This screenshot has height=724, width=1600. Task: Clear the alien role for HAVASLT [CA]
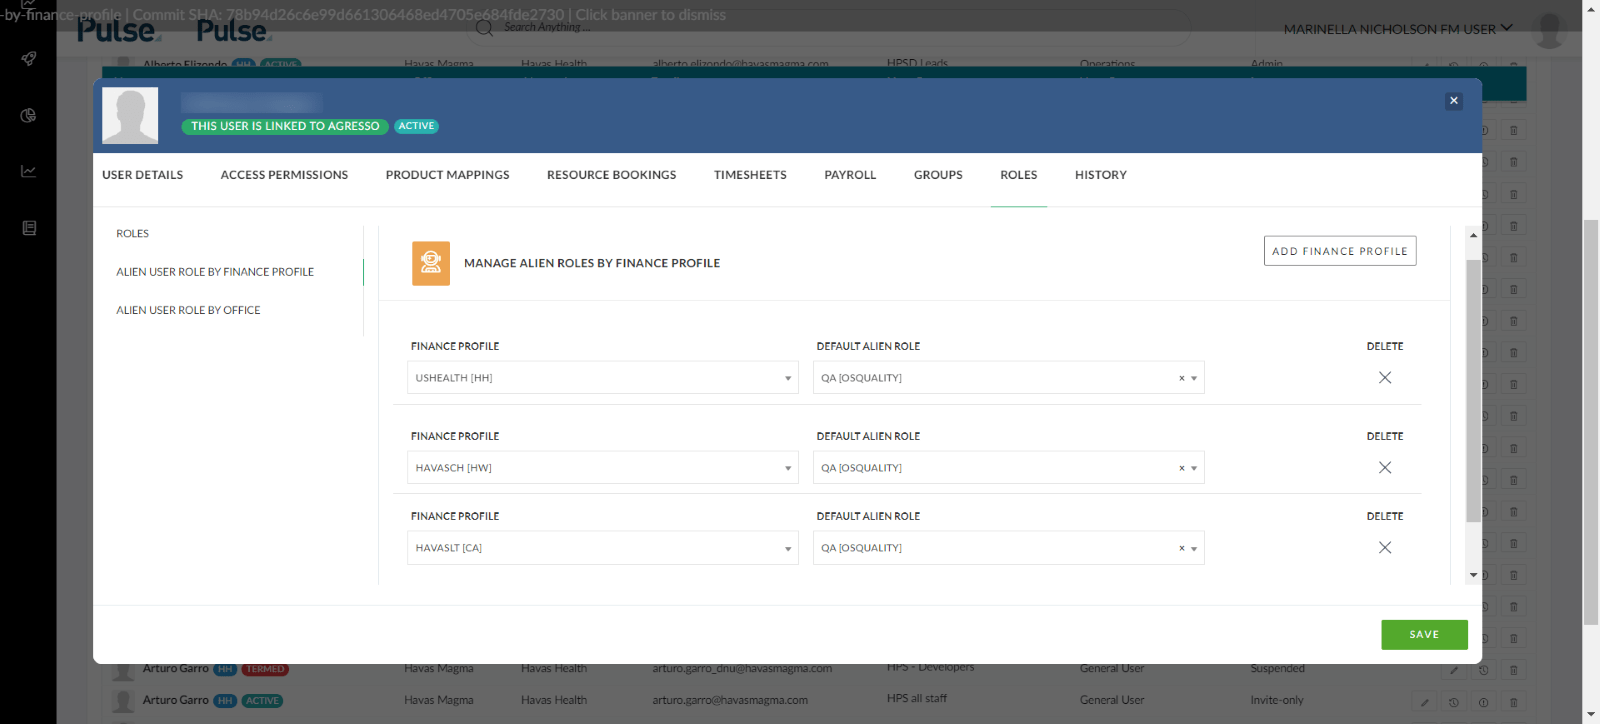click(x=1181, y=548)
